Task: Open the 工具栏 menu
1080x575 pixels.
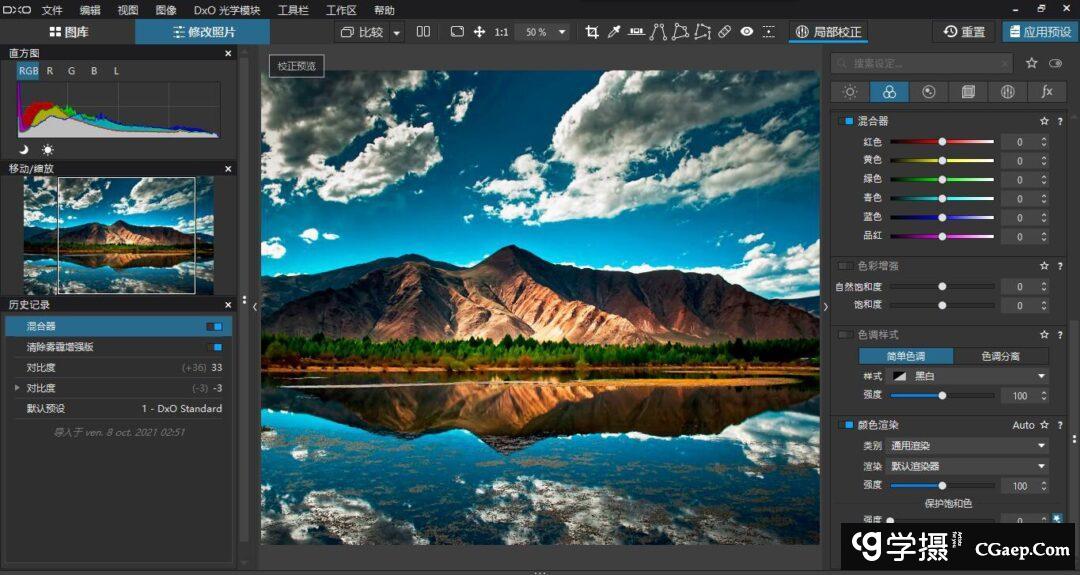Action: (293, 10)
